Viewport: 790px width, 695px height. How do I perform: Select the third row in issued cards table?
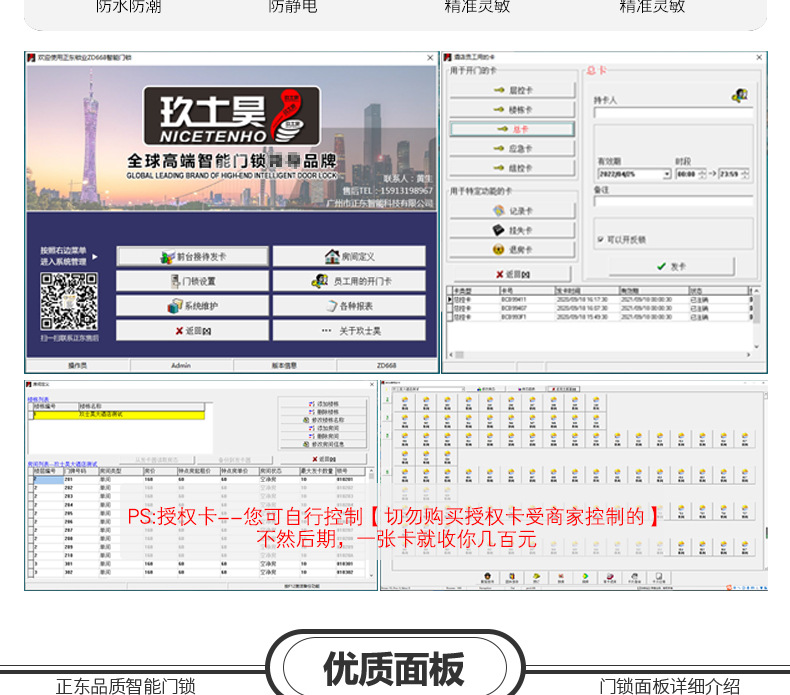coord(600,317)
